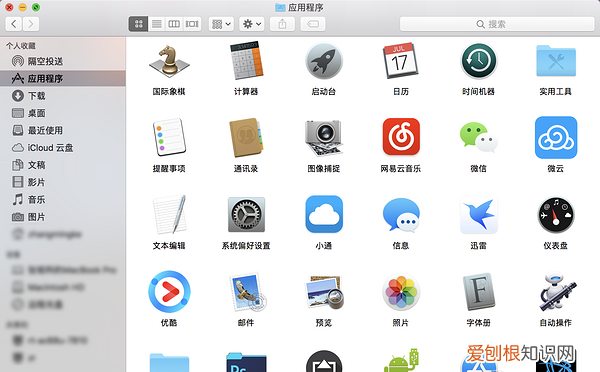This screenshot has width=600, height=372.
Task: Select the 迅雷 Thunder app icon
Action: pyautogui.click(x=478, y=215)
